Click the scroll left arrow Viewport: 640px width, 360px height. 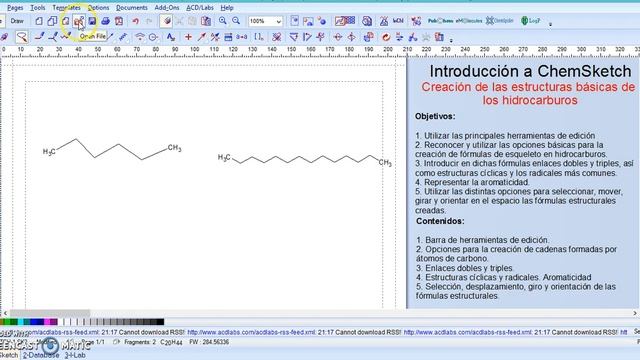pyautogui.click(x=4, y=313)
